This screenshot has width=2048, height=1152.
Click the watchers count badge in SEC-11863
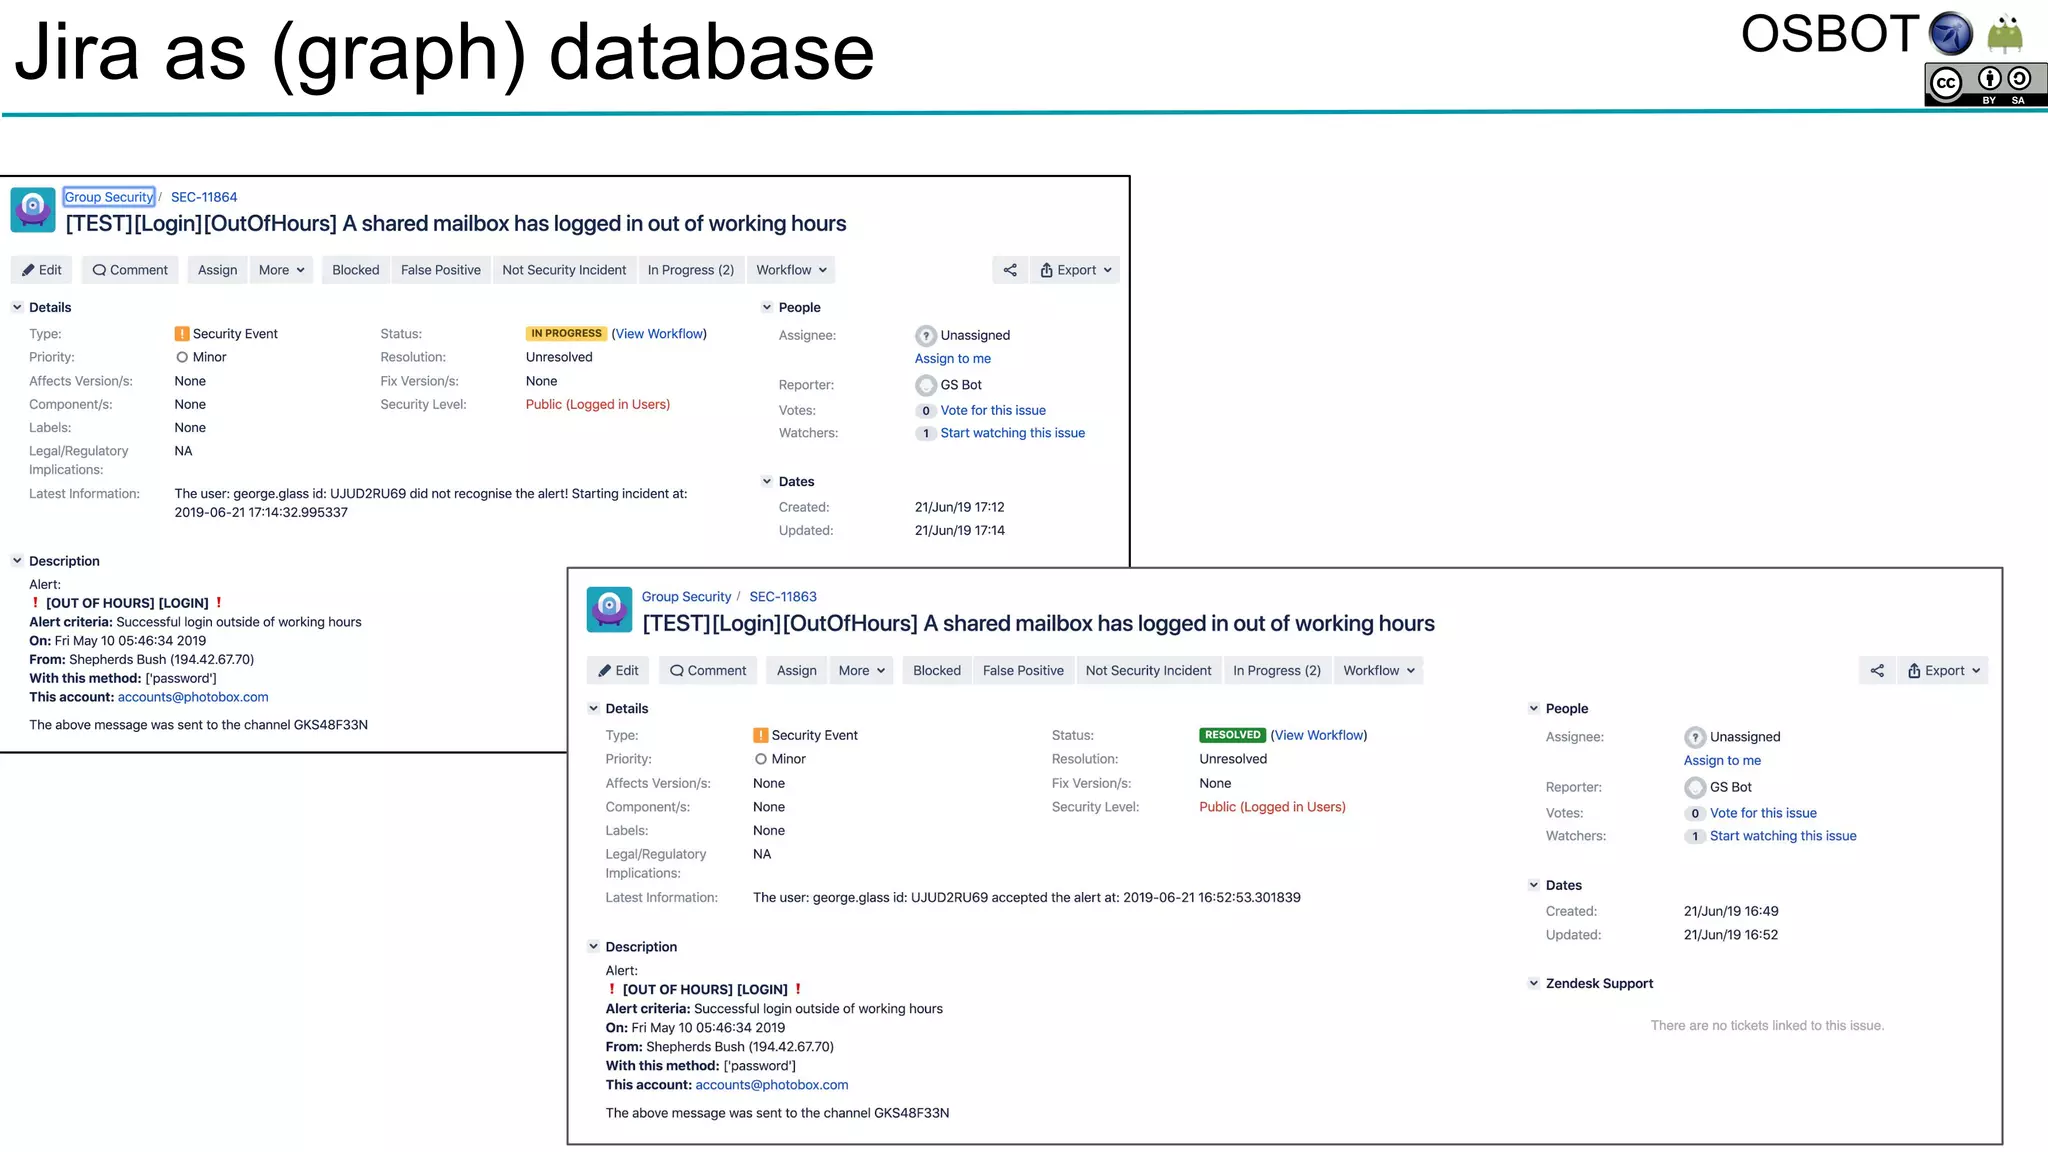point(1695,837)
